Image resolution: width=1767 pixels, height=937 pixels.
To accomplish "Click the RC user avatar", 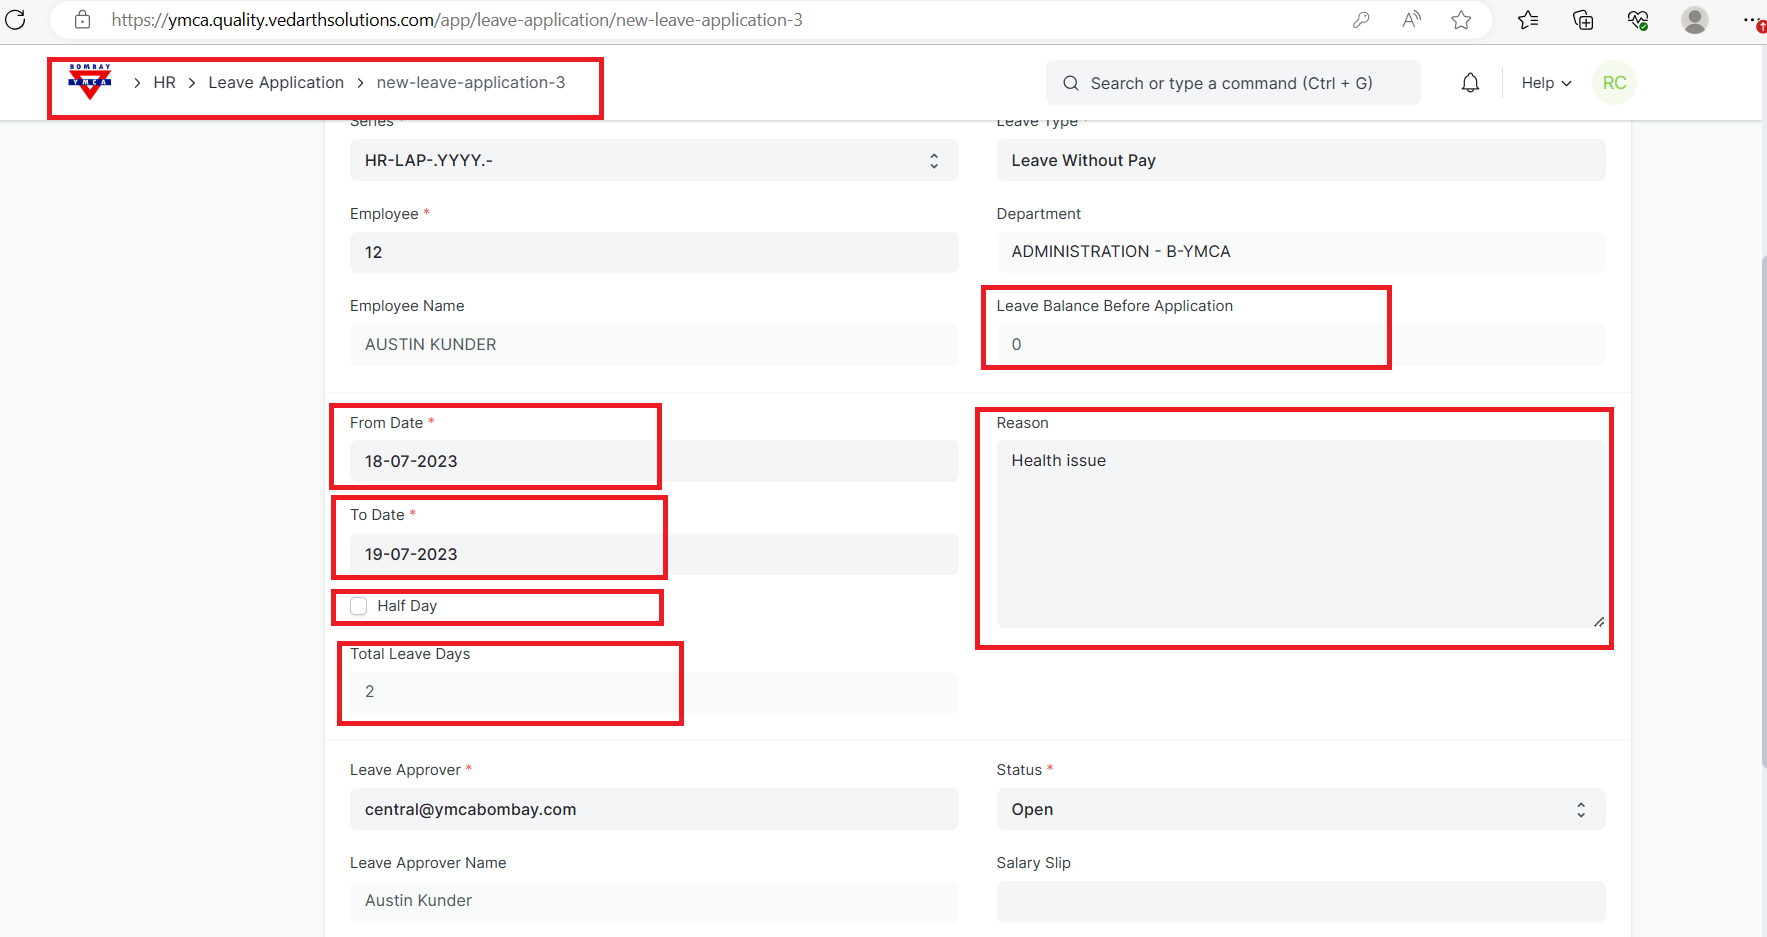I will point(1614,83).
